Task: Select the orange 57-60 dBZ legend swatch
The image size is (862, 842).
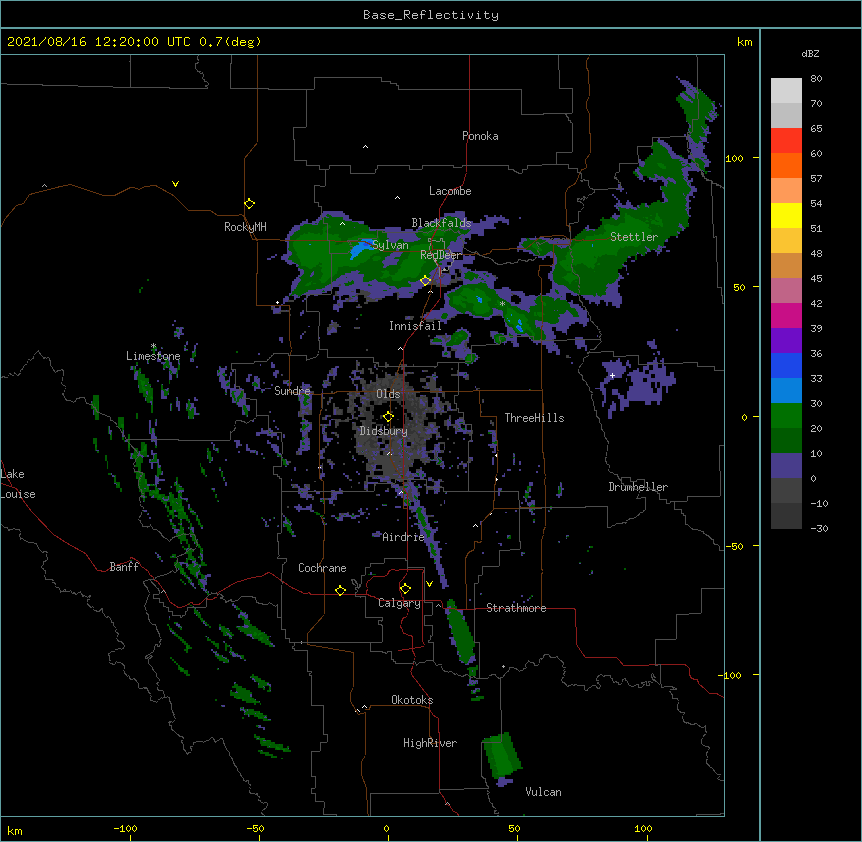Action: [786, 165]
